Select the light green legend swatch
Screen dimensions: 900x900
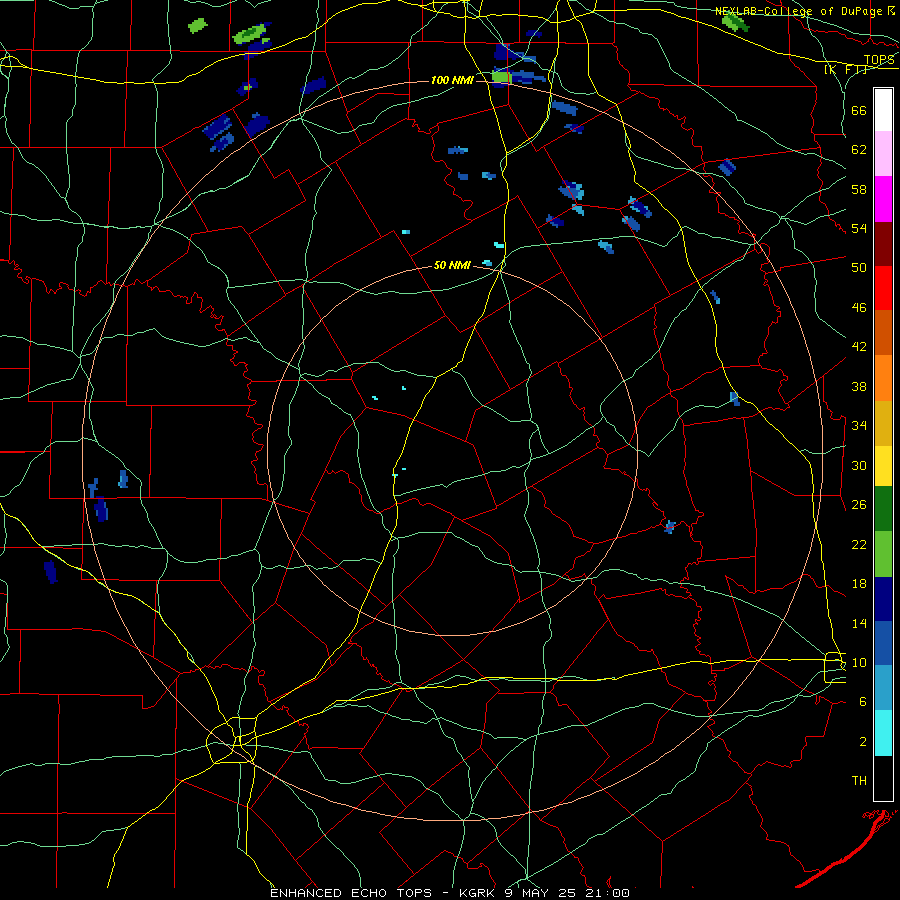pos(883,554)
